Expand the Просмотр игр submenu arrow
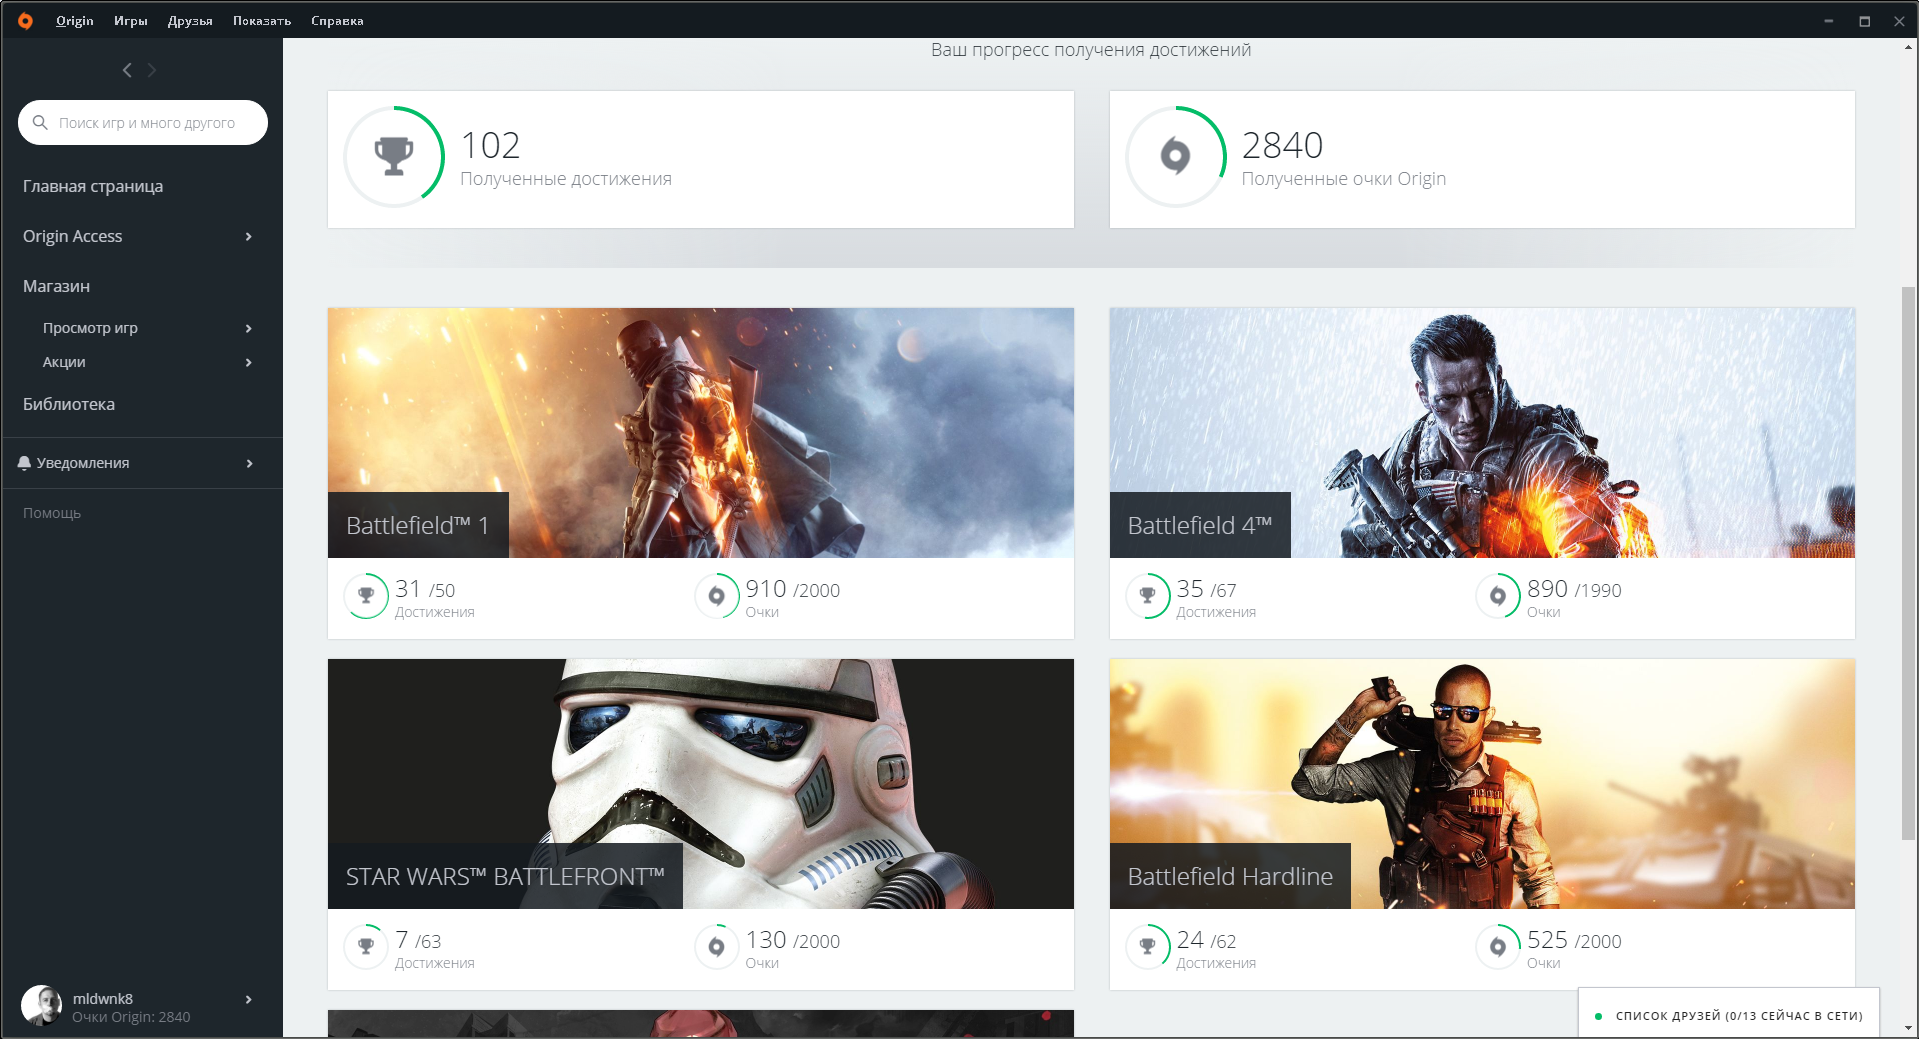The image size is (1919, 1039). point(249,328)
